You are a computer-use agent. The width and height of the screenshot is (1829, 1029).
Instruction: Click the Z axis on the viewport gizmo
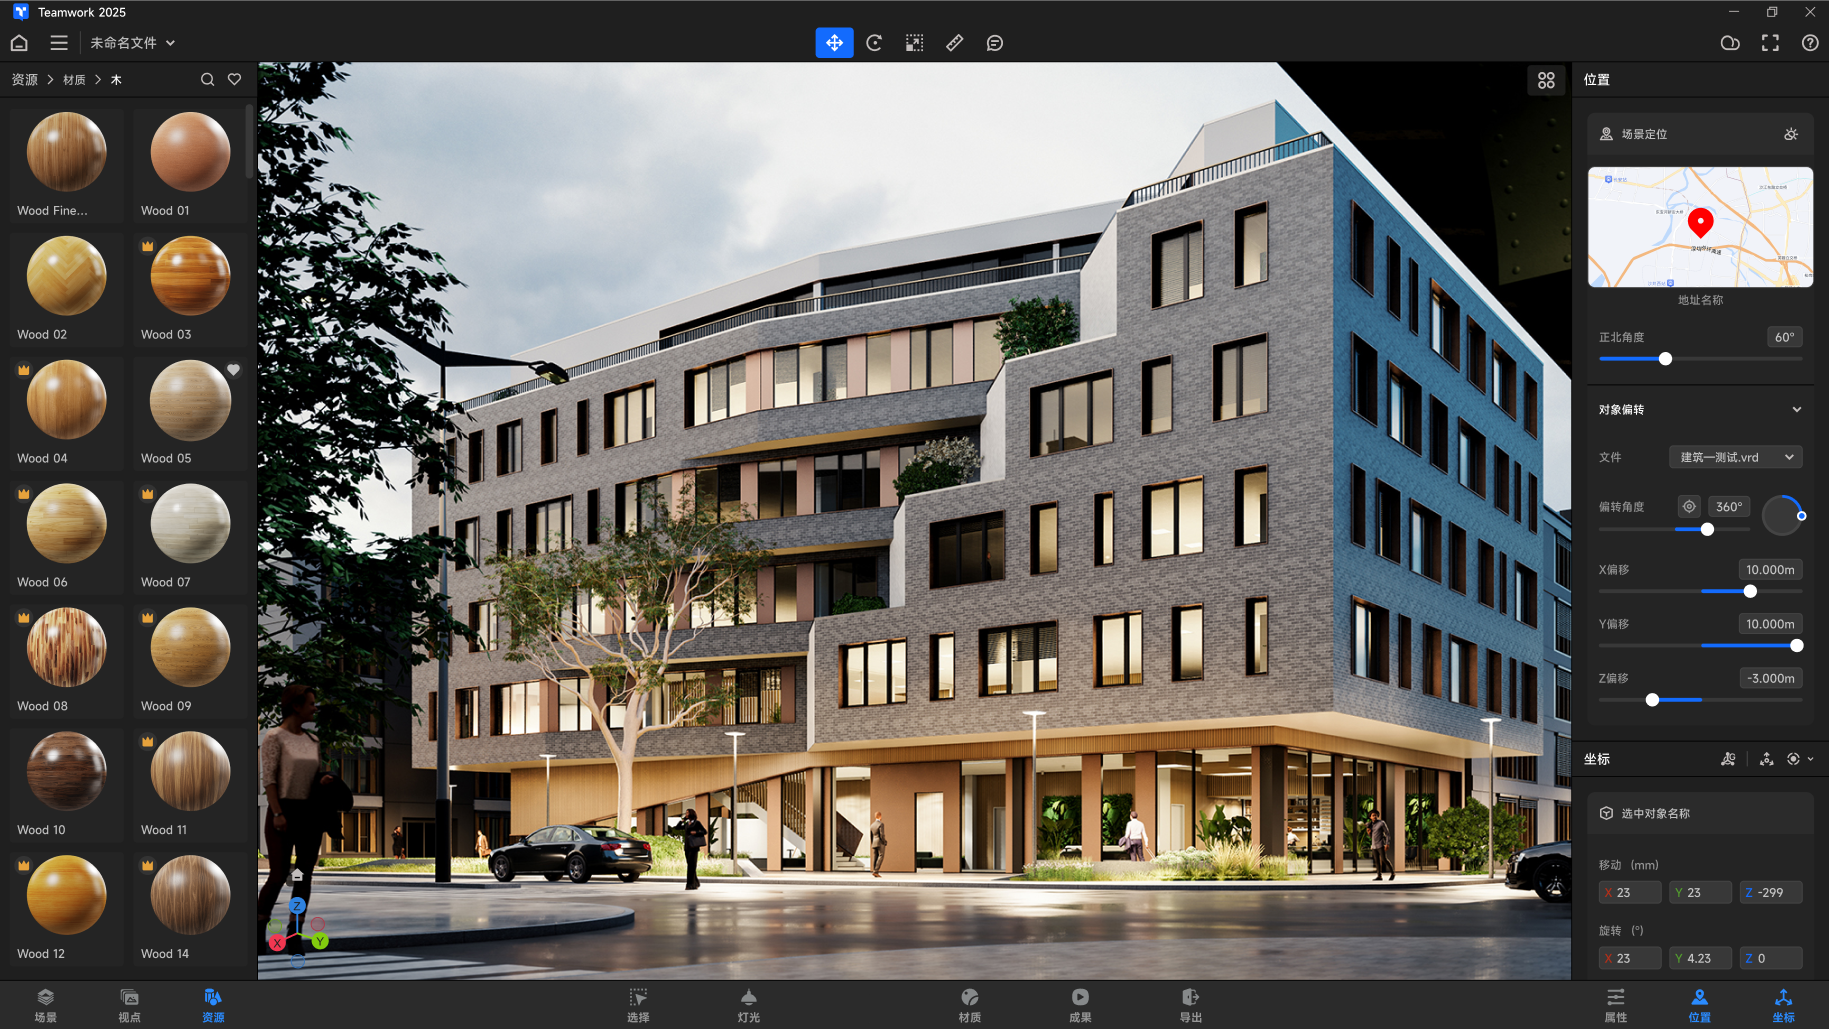click(297, 906)
